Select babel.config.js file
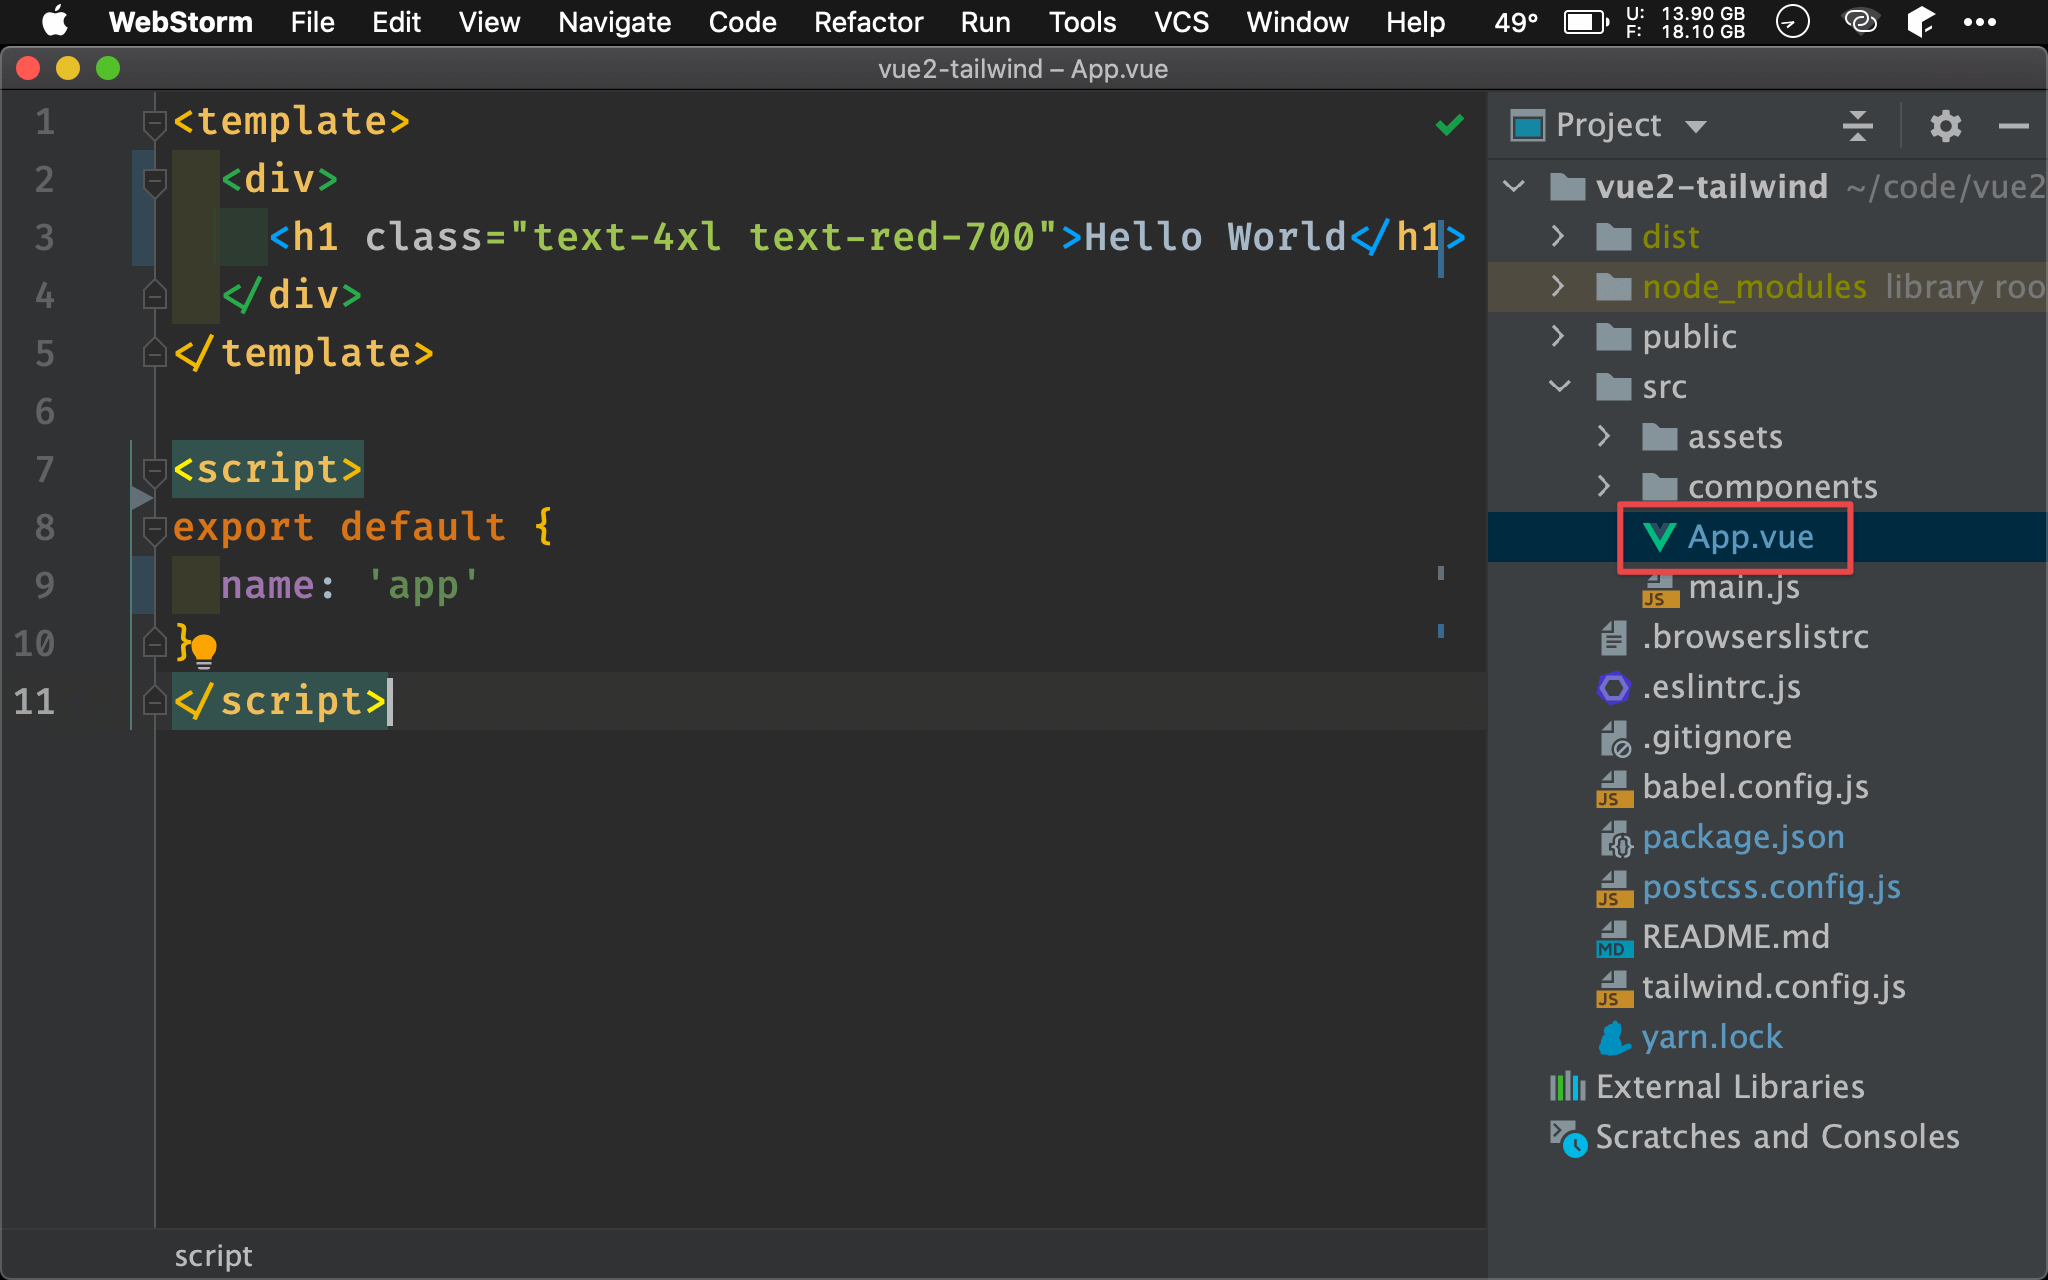Image resolution: width=2048 pixels, height=1280 pixels. (1755, 787)
